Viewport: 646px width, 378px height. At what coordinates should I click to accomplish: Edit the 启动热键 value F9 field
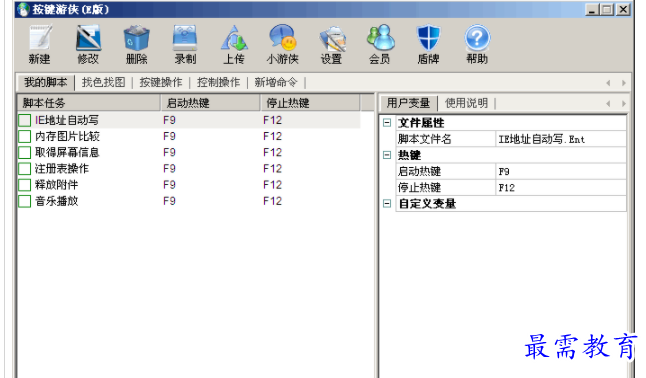click(x=561, y=171)
